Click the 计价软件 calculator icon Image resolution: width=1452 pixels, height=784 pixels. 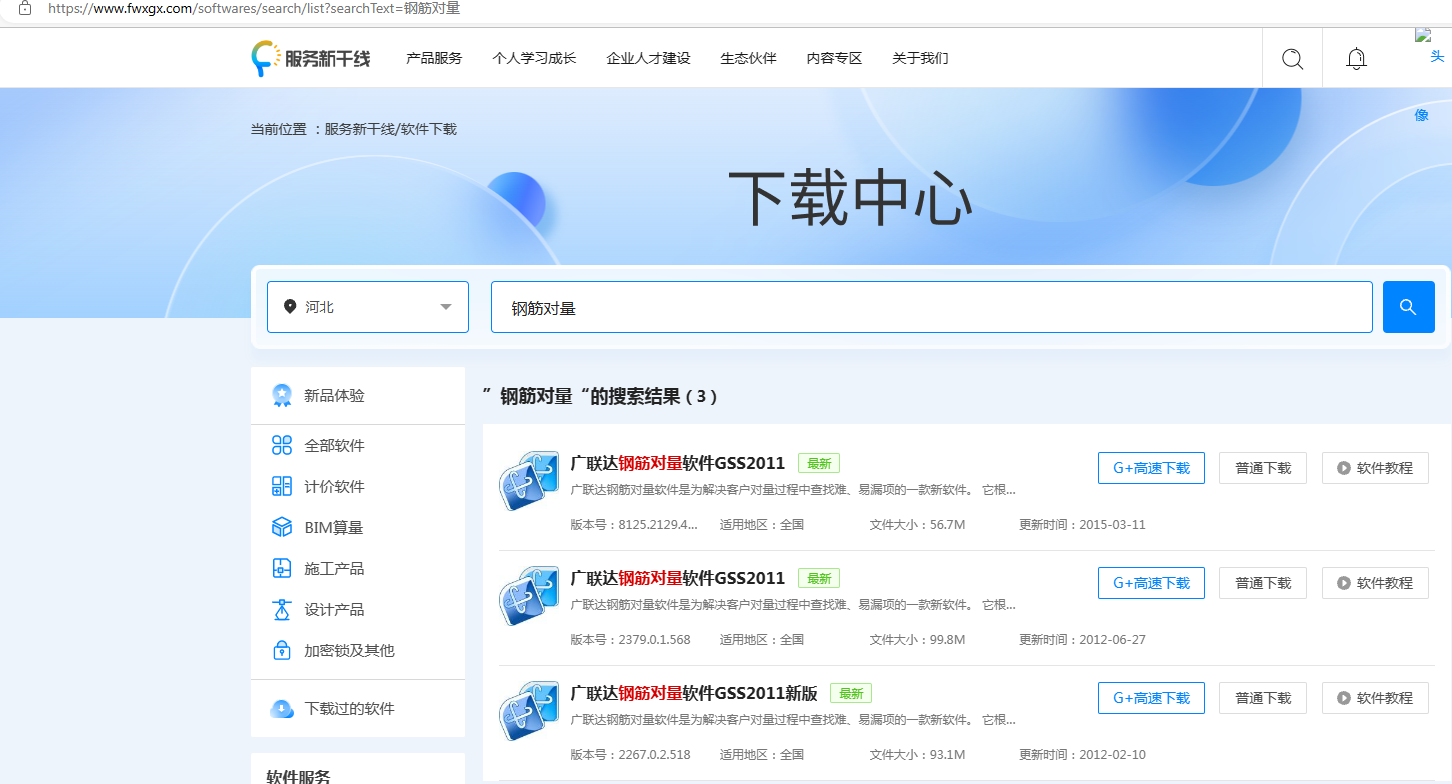(282, 486)
